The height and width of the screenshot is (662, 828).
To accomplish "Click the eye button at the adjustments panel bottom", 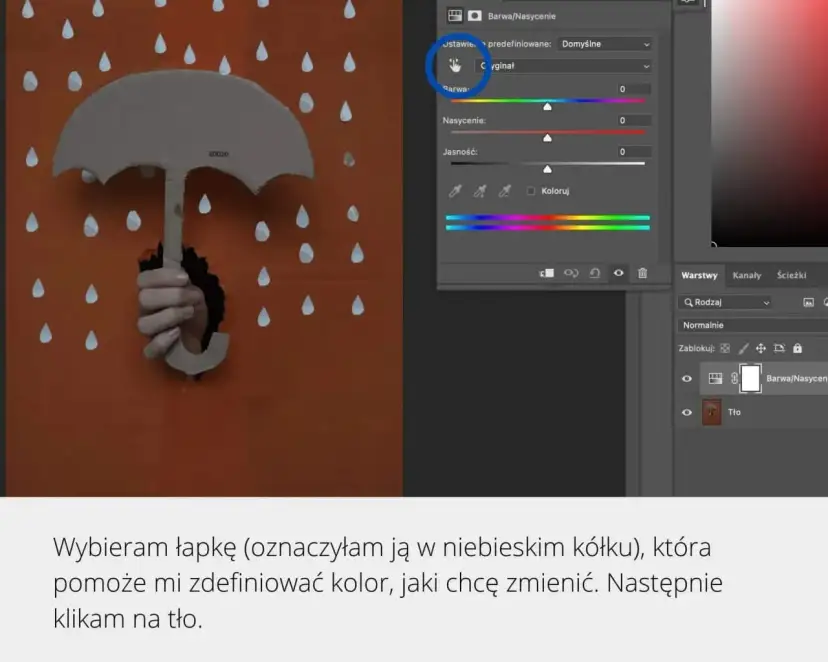I will pyautogui.click(x=619, y=273).
